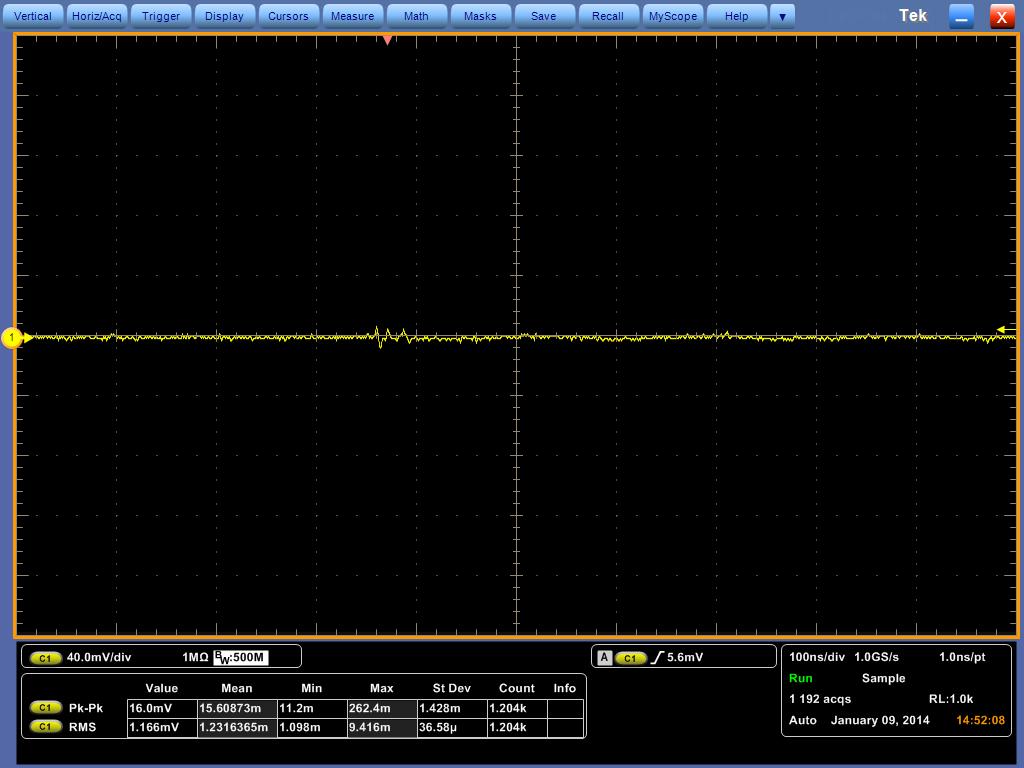Click the trigger A indicator icon
This screenshot has height=768, width=1024.
[604, 658]
